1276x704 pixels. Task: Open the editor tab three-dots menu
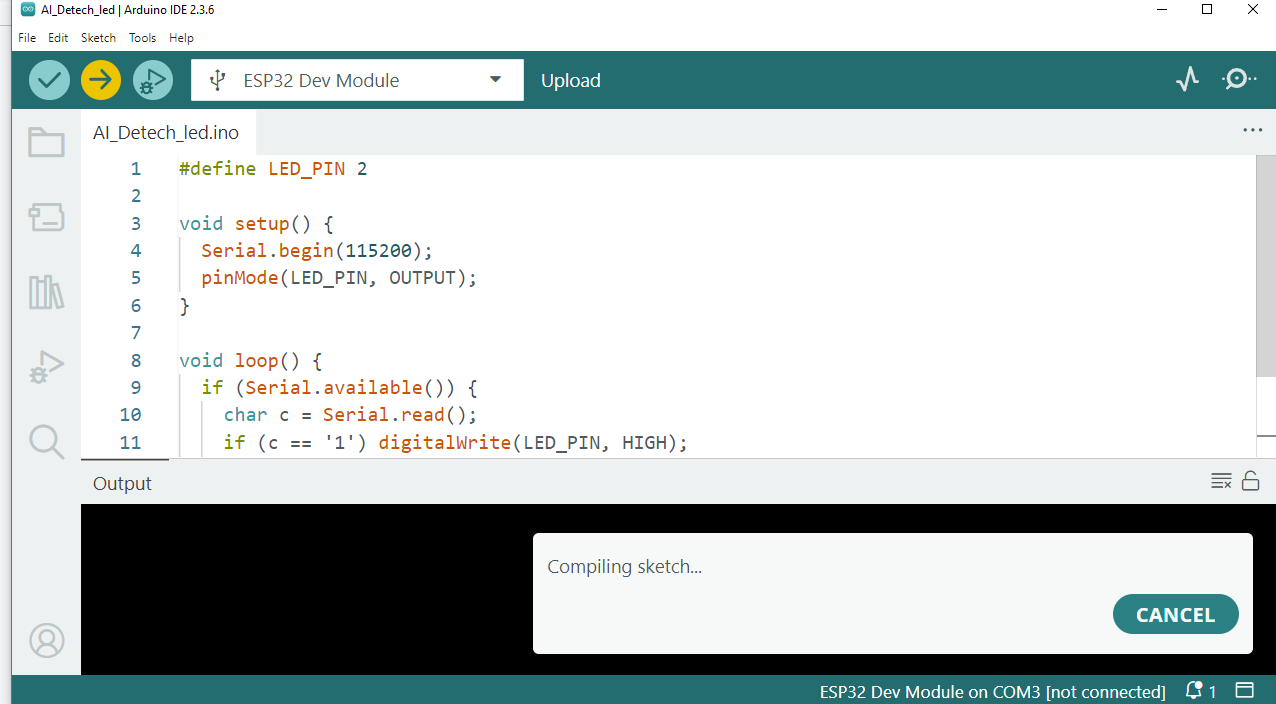click(x=1252, y=130)
